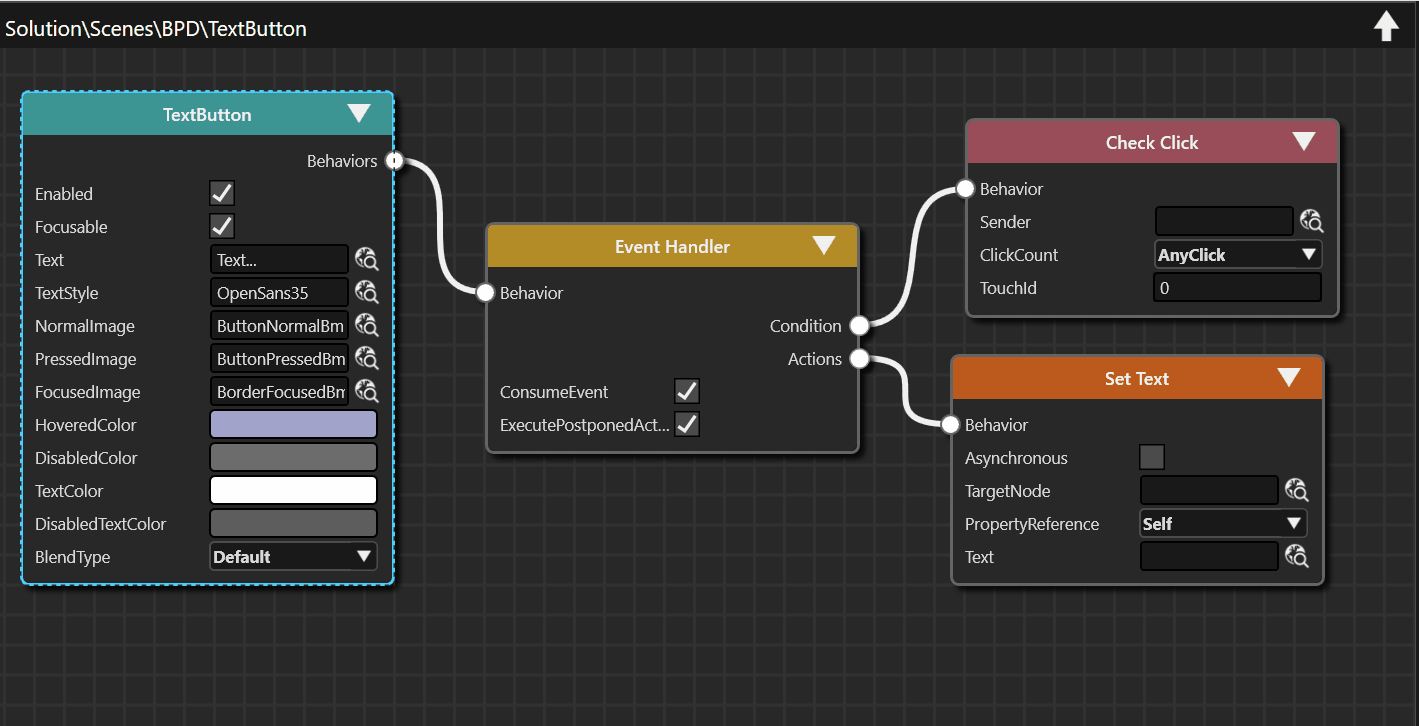Open the DisabledColor swatch
The width and height of the screenshot is (1419, 726).
pyautogui.click(x=293, y=458)
